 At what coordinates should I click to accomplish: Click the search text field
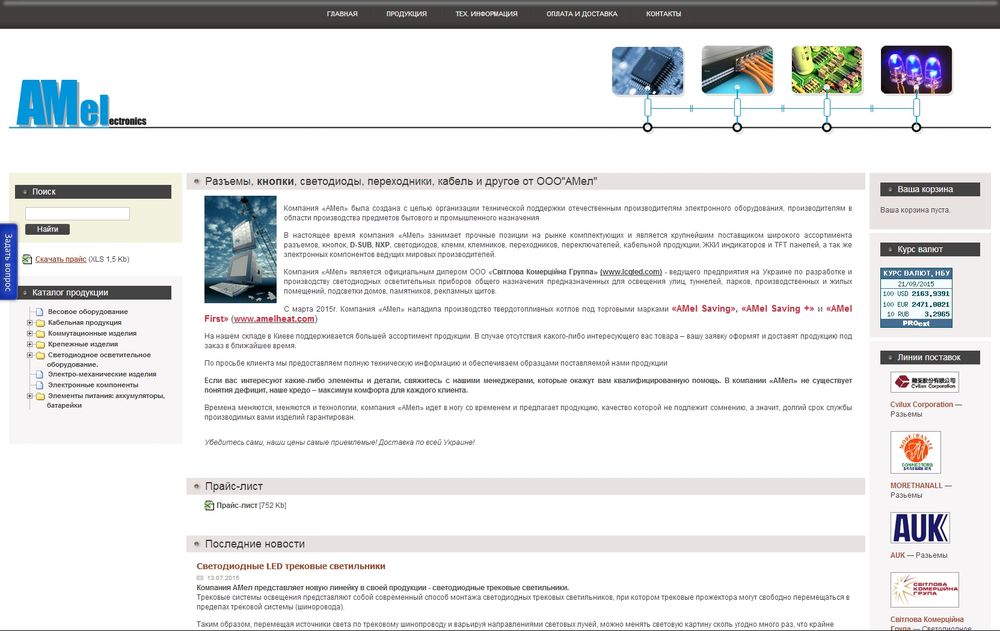(77, 214)
